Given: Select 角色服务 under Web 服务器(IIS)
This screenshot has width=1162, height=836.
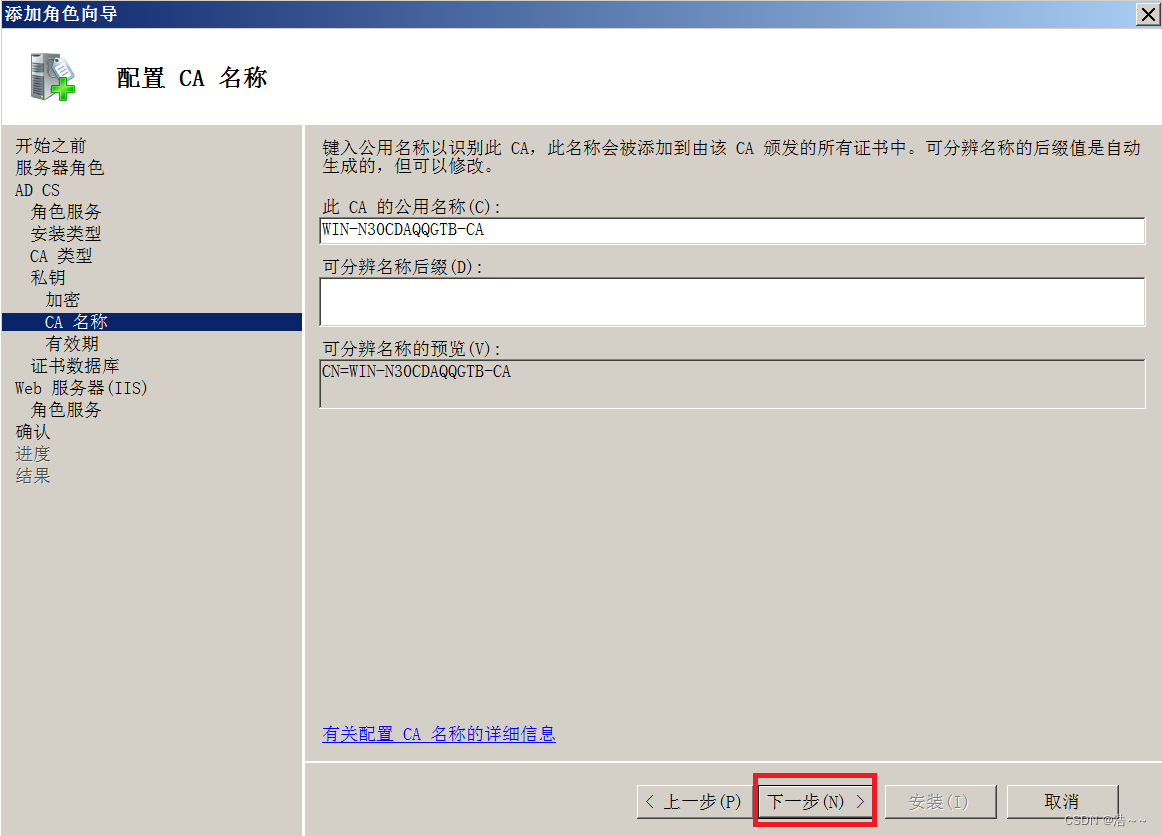Looking at the screenshot, I should [65, 410].
